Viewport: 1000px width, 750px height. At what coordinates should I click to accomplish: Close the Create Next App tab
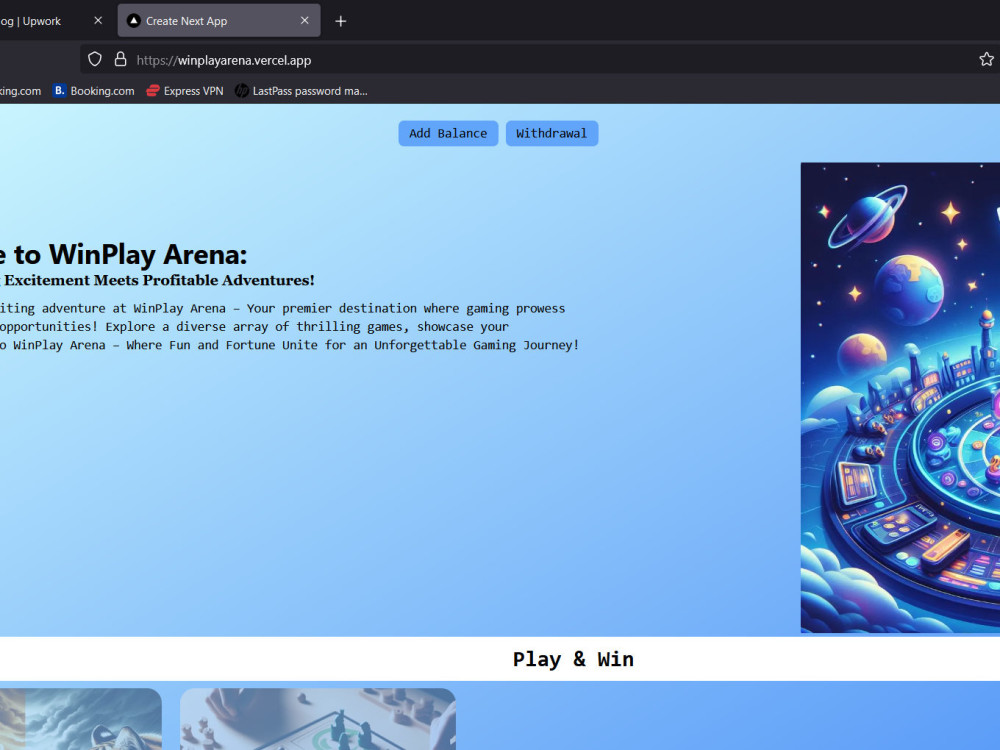(x=305, y=20)
